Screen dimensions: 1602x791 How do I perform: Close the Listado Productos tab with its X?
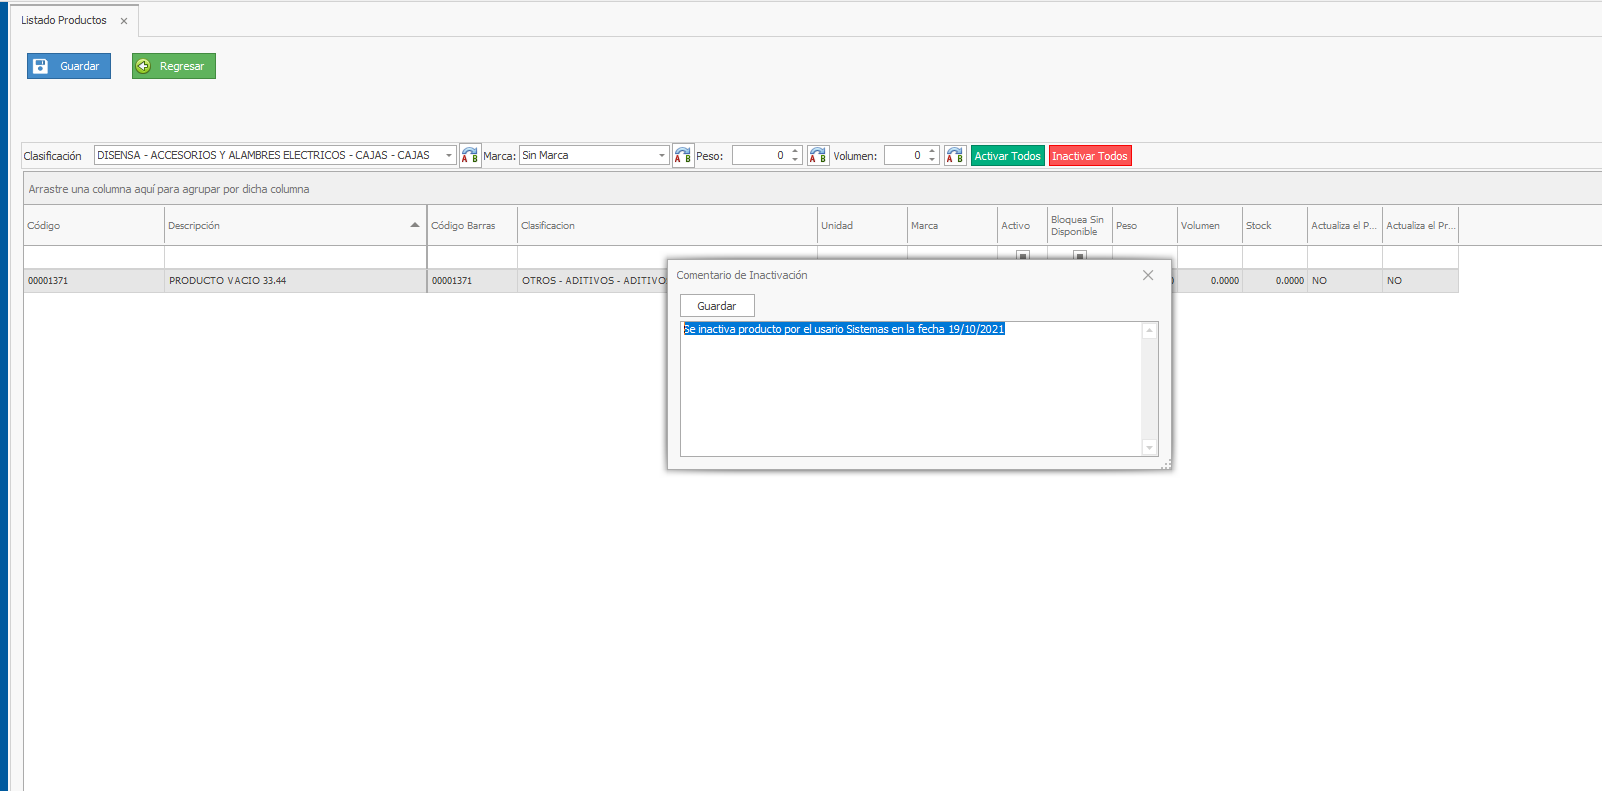click(x=124, y=21)
